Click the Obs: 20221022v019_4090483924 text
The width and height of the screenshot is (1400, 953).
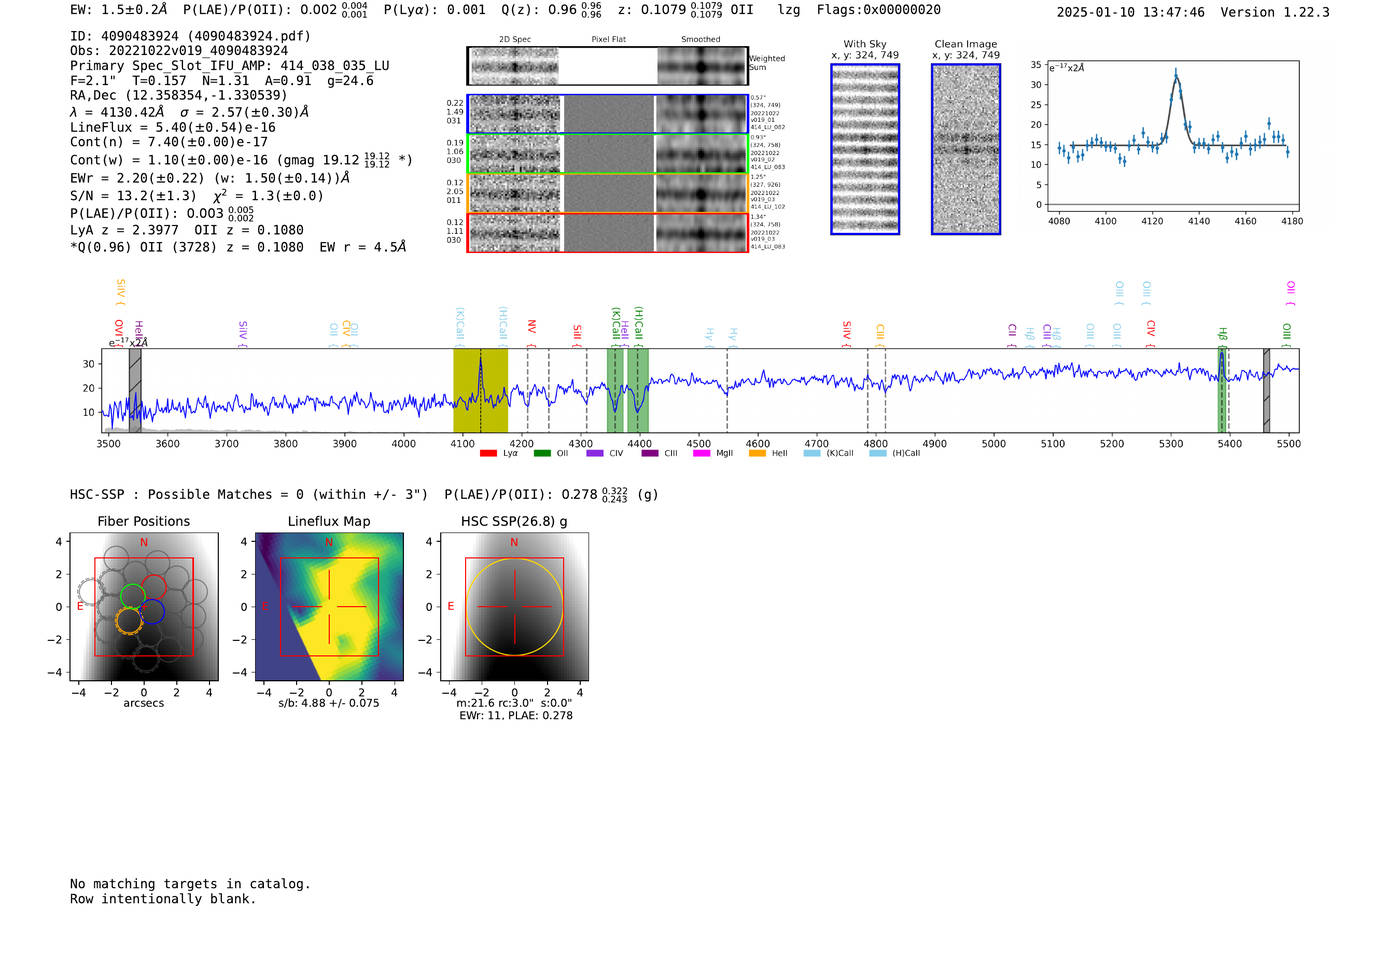coord(179,51)
